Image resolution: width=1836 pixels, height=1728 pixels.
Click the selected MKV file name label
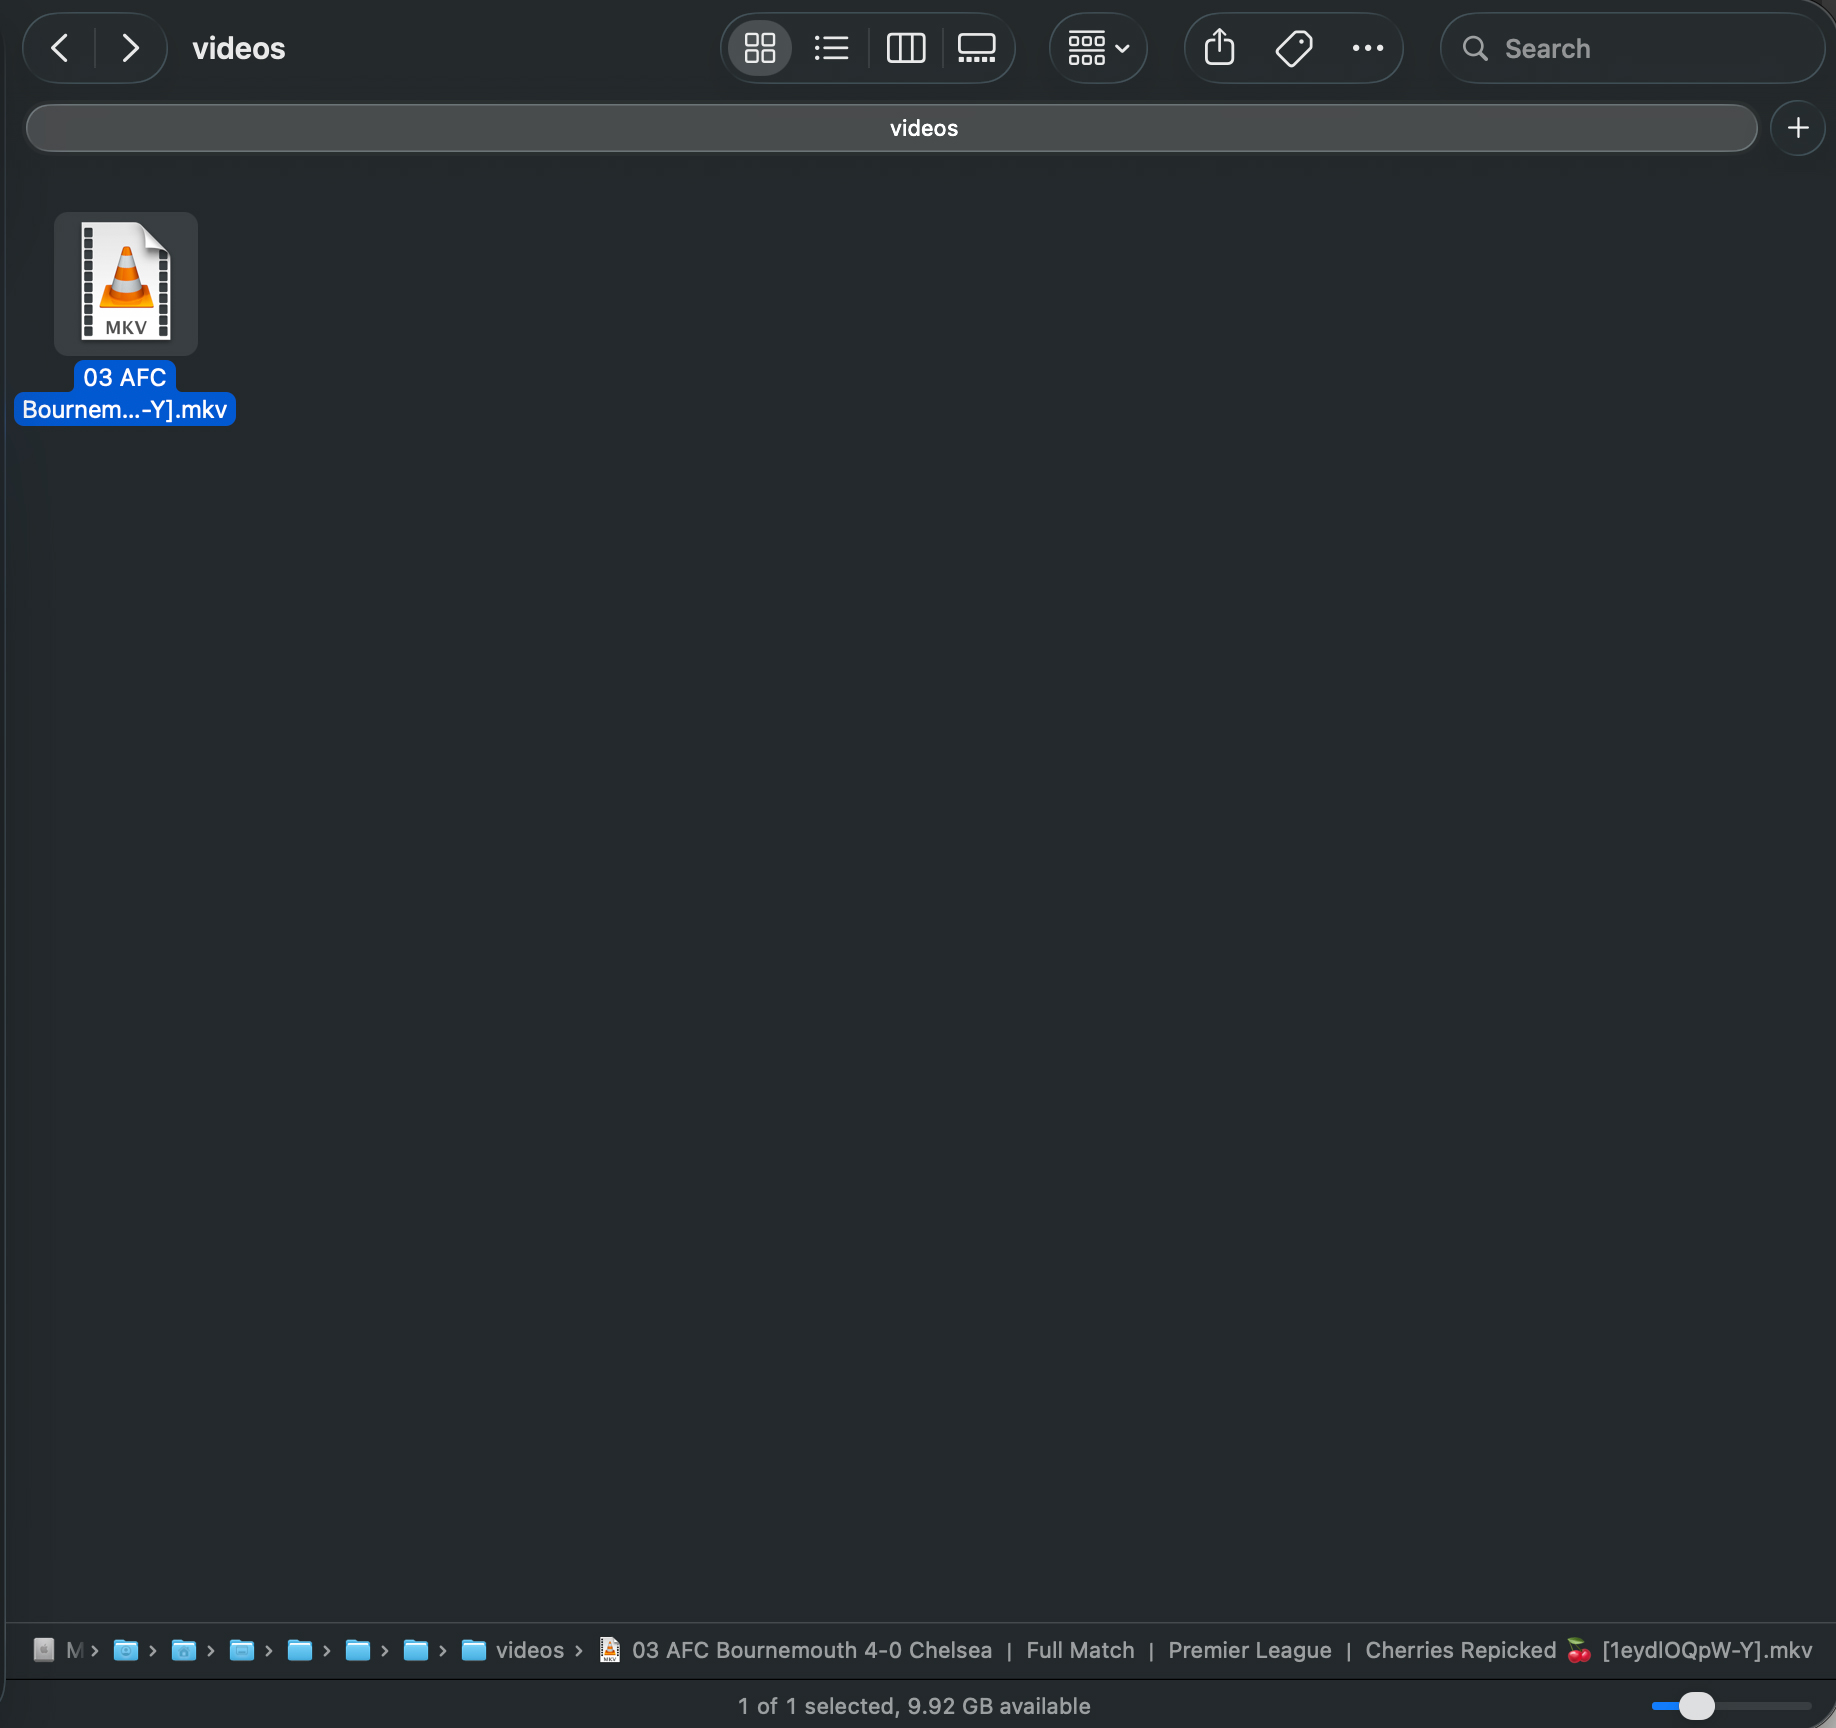(124, 393)
